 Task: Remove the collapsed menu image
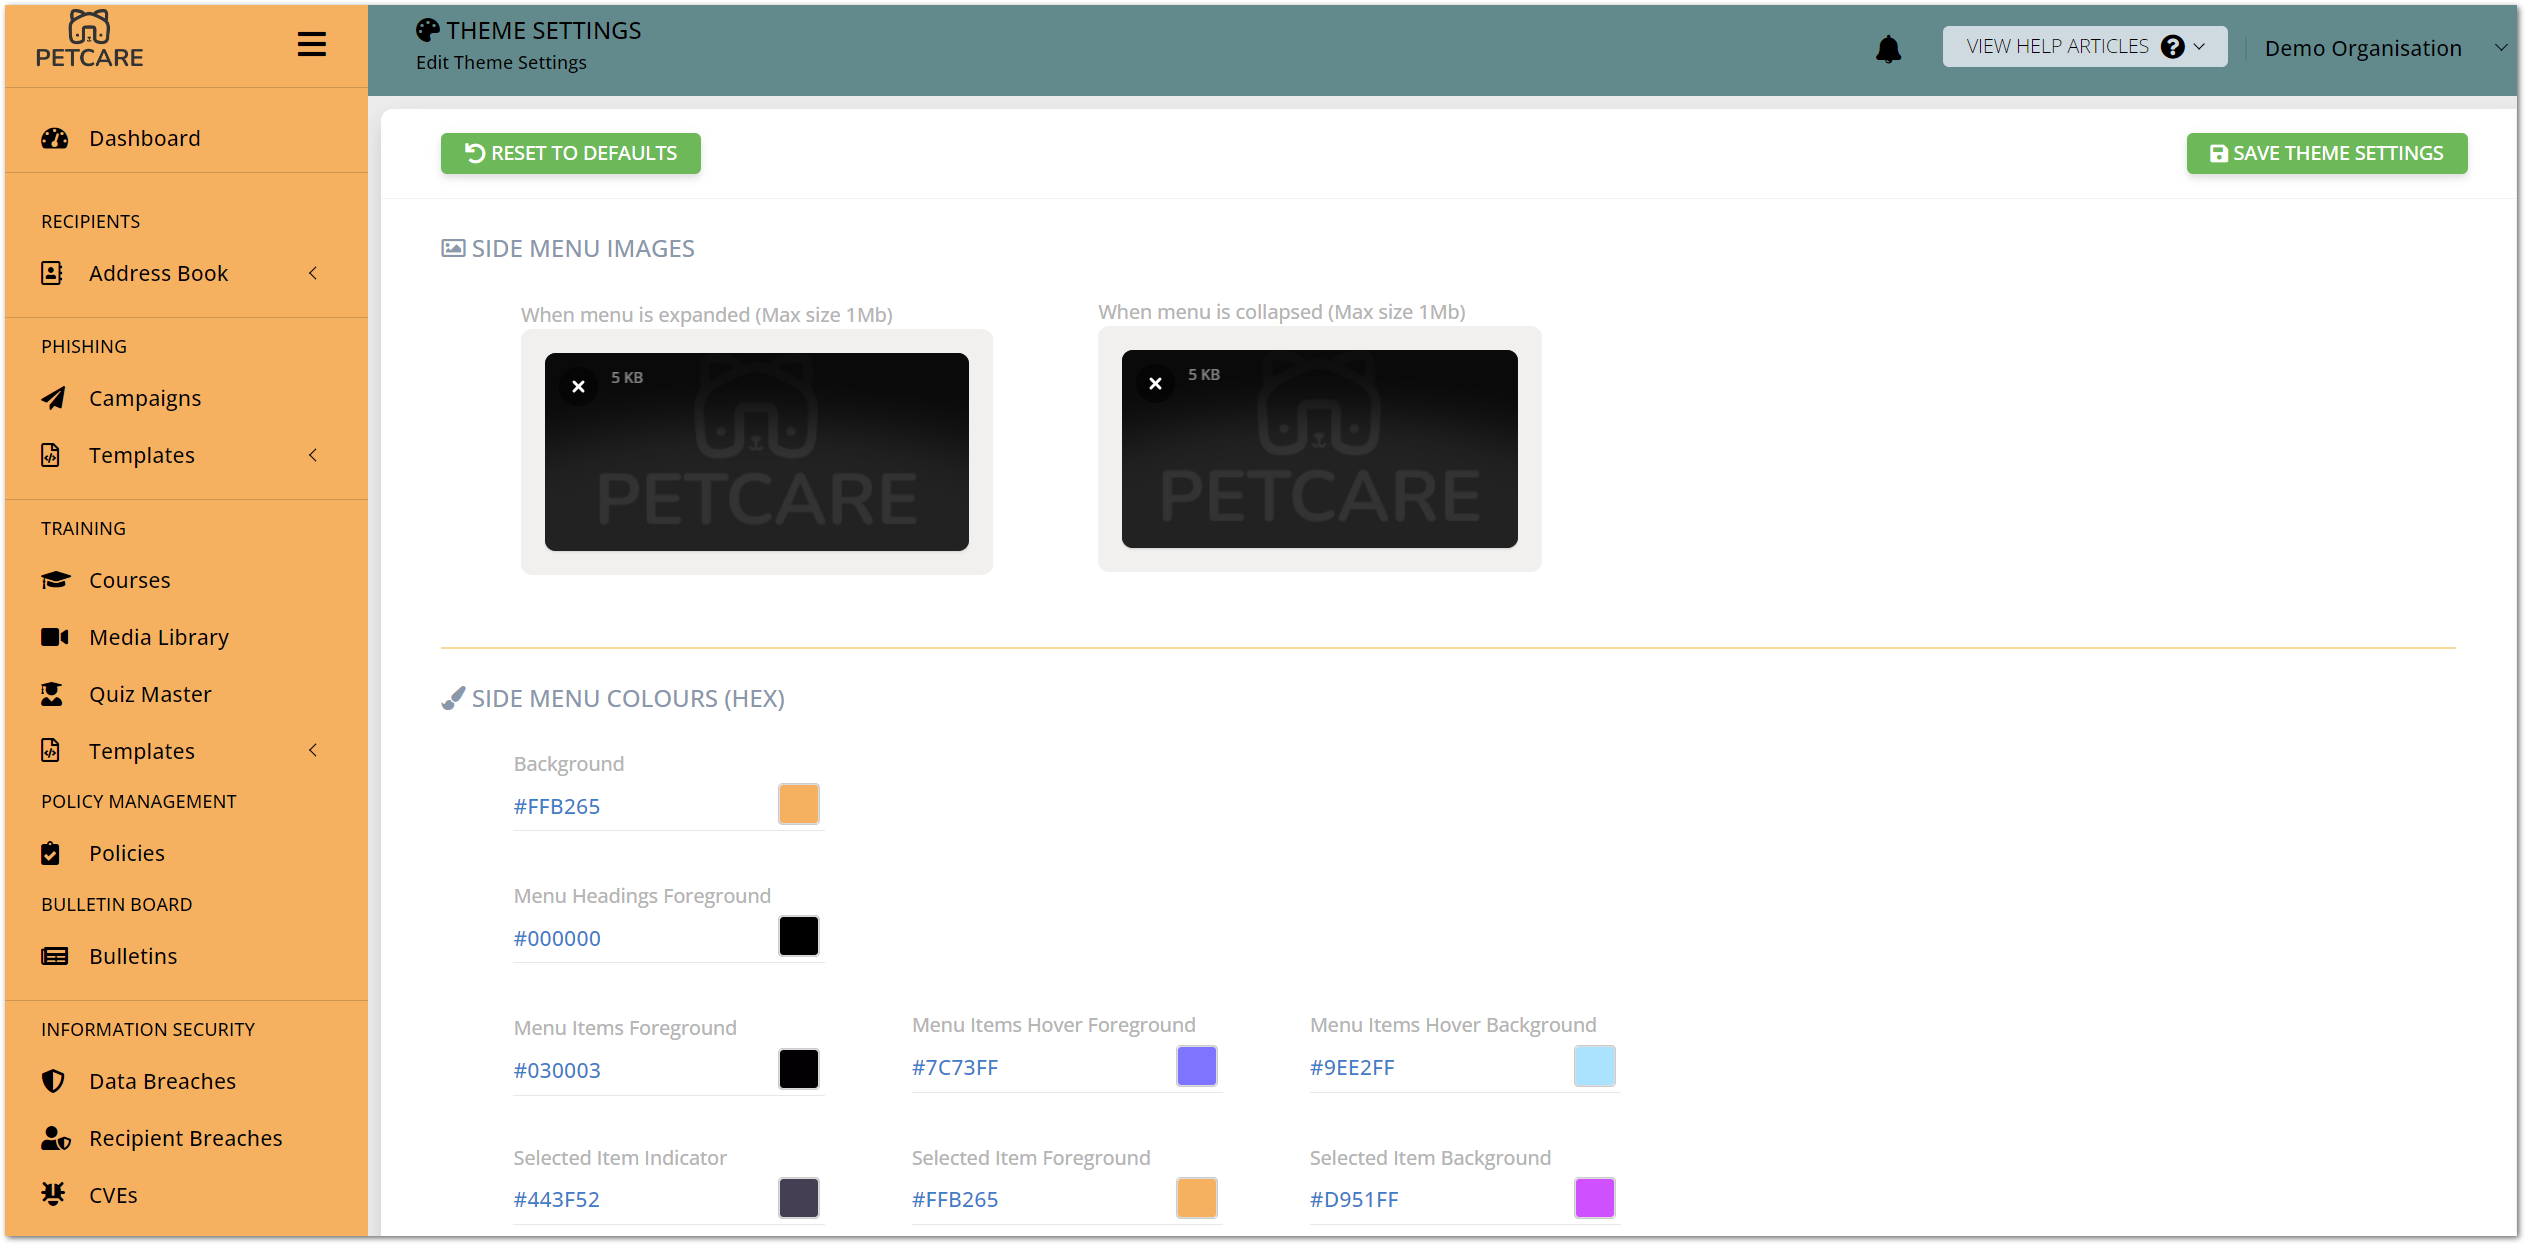coord(1155,383)
